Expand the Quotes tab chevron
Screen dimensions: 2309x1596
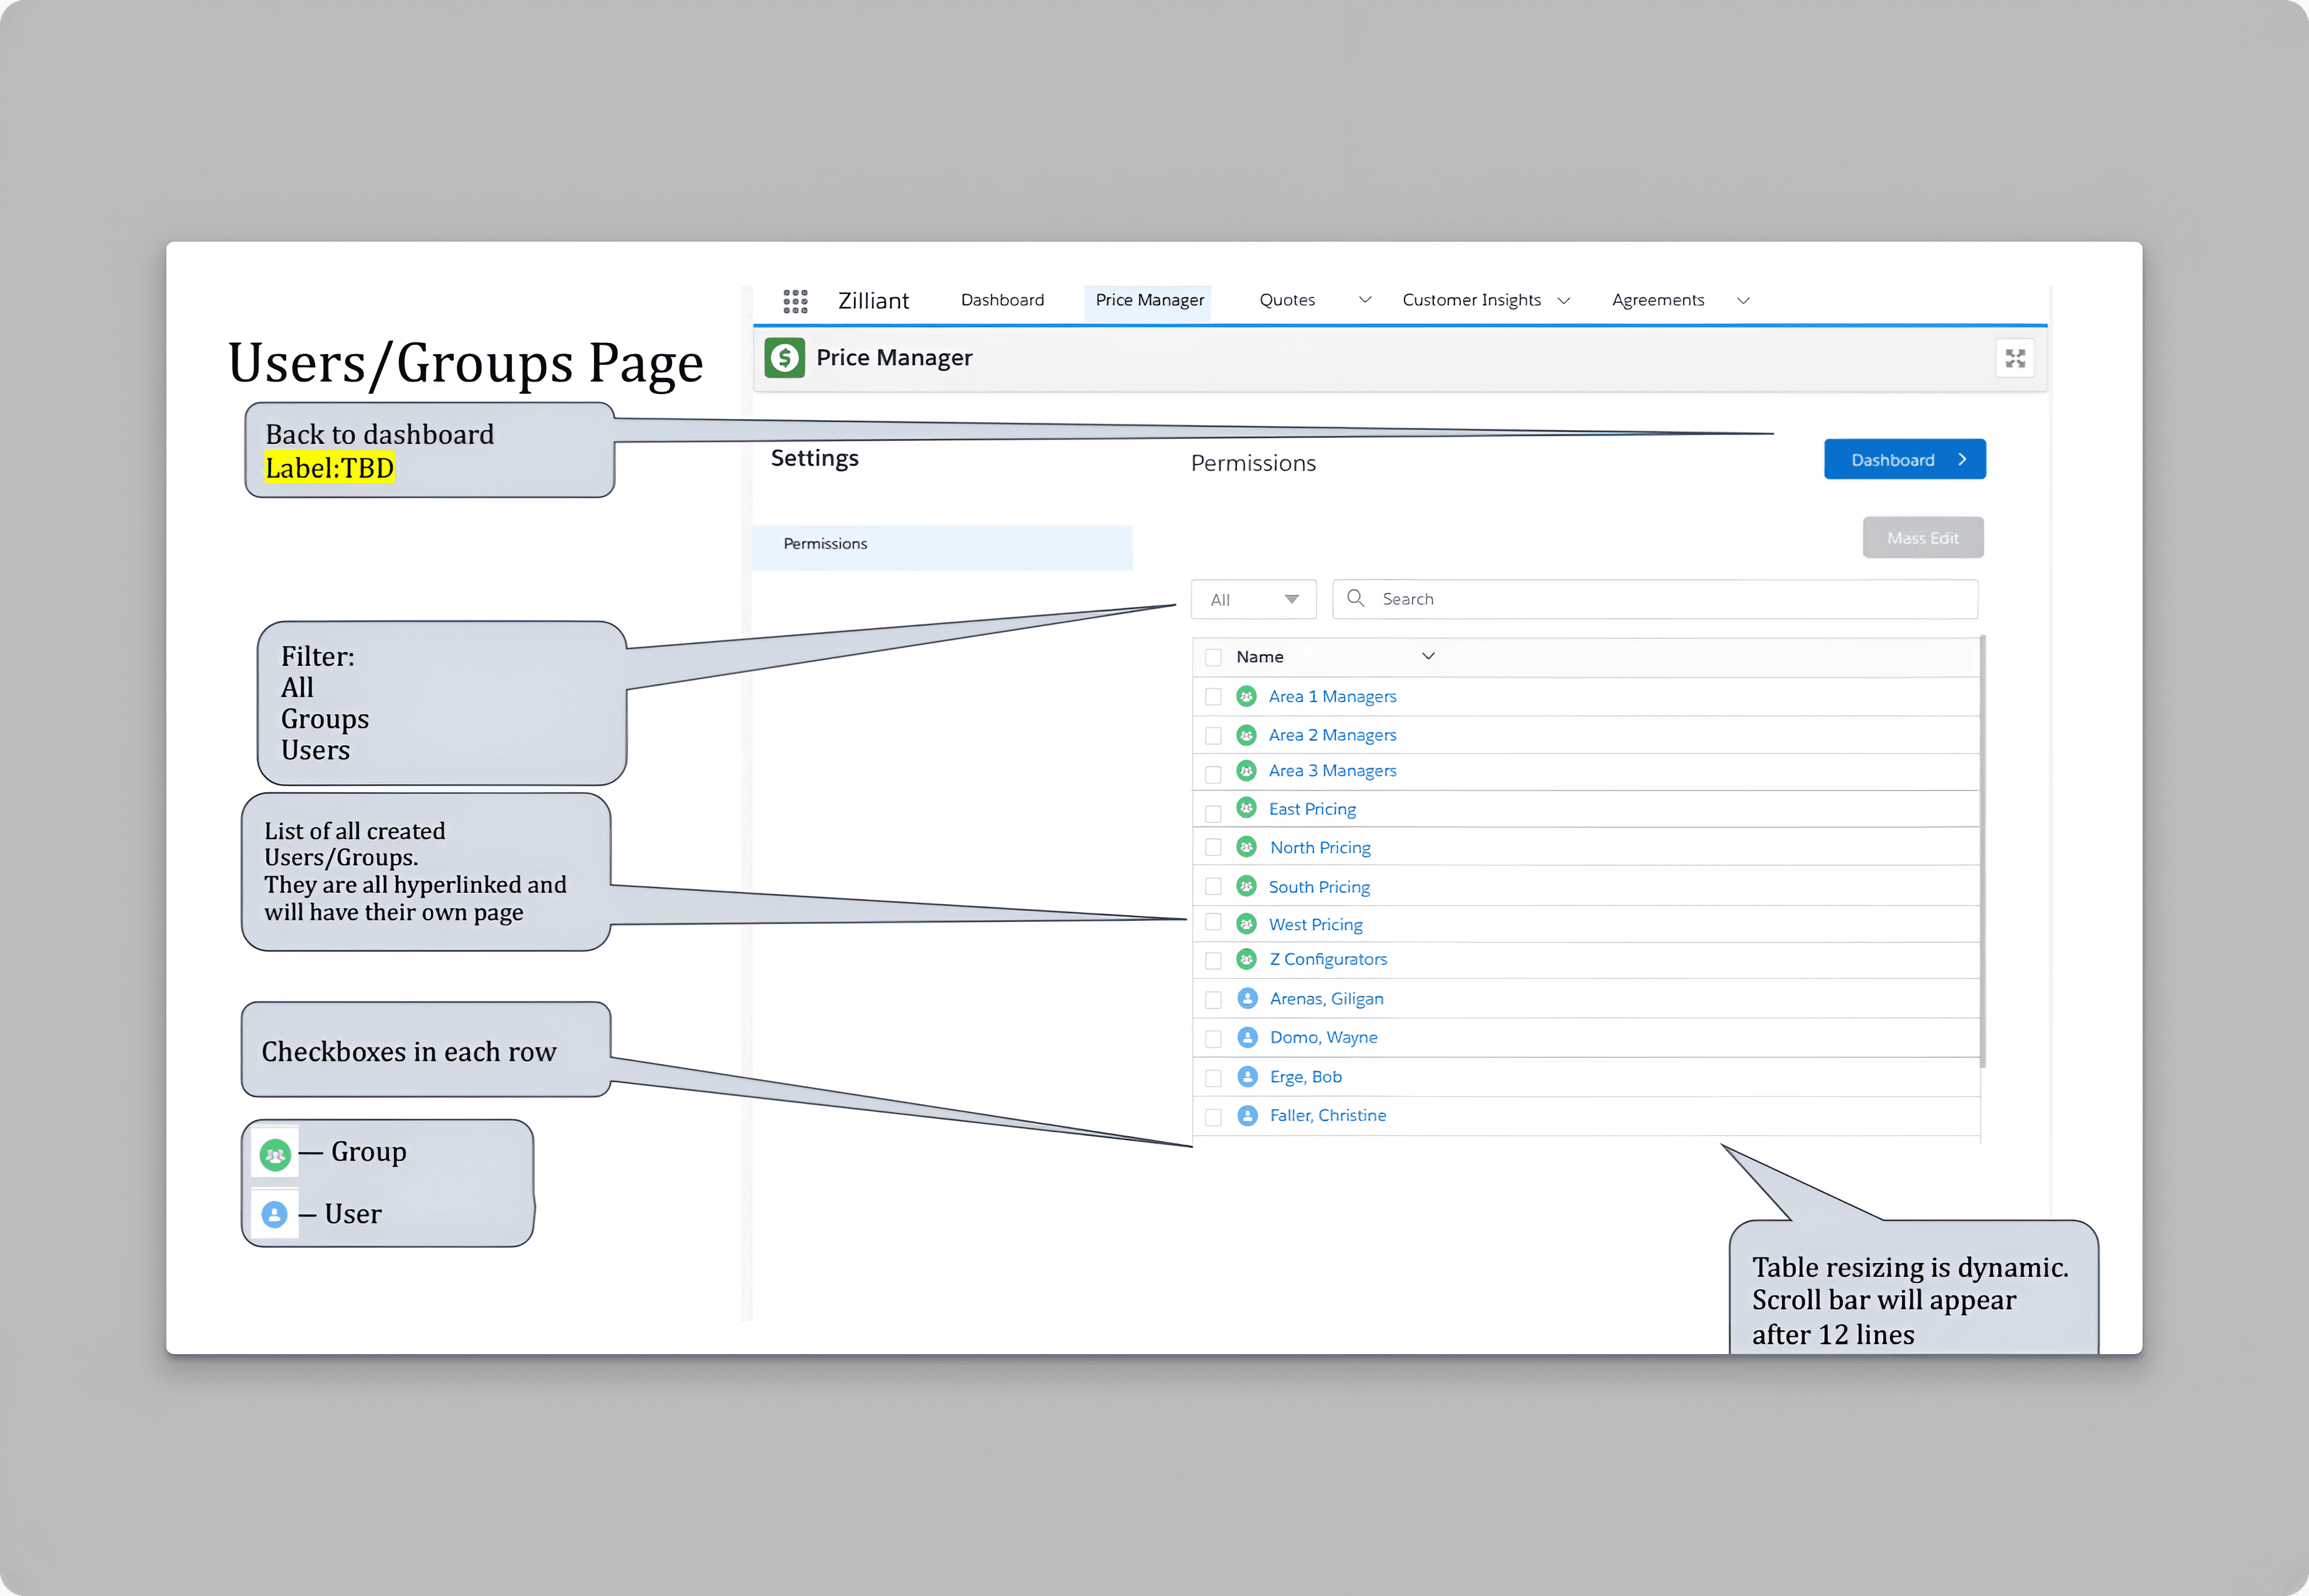pyautogui.click(x=1364, y=300)
